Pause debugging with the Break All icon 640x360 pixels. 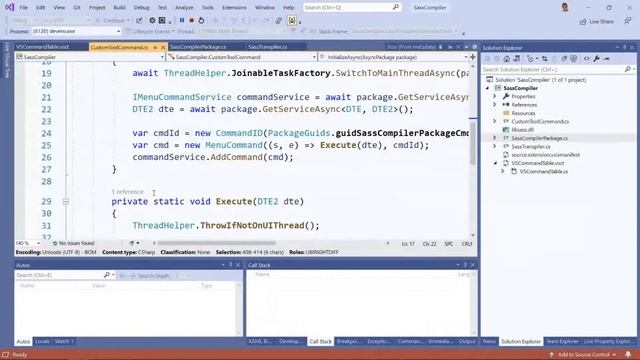click(182, 20)
